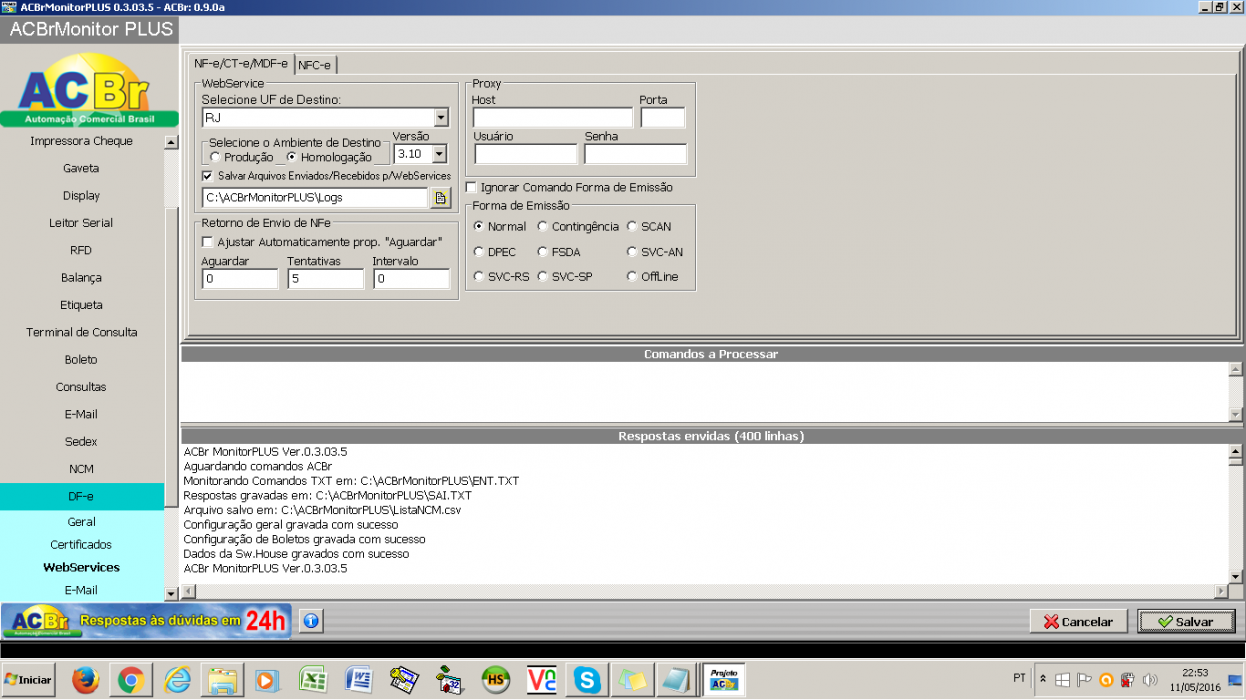Check Ignorar Comando Forma de Emissão

[472, 187]
